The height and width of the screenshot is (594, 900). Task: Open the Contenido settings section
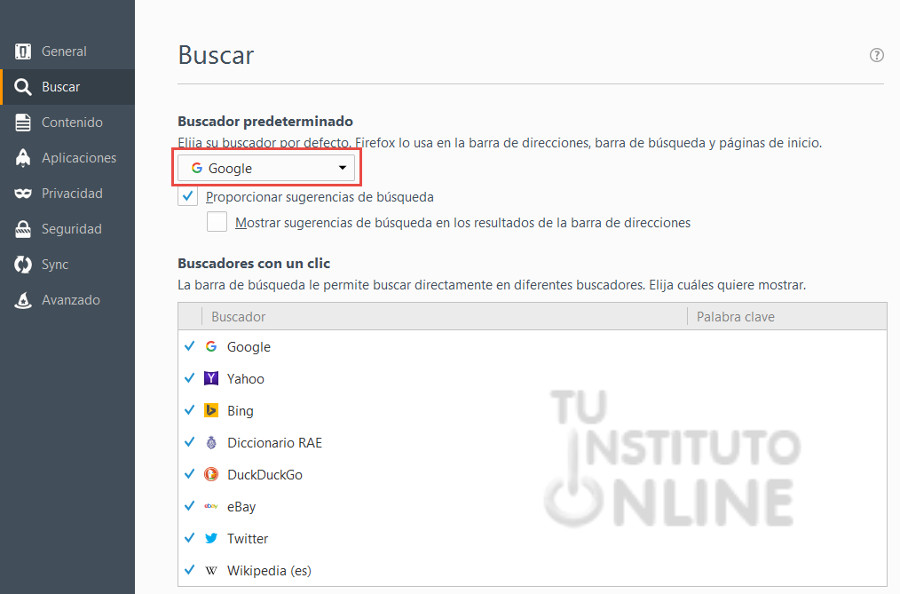pos(71,122)
